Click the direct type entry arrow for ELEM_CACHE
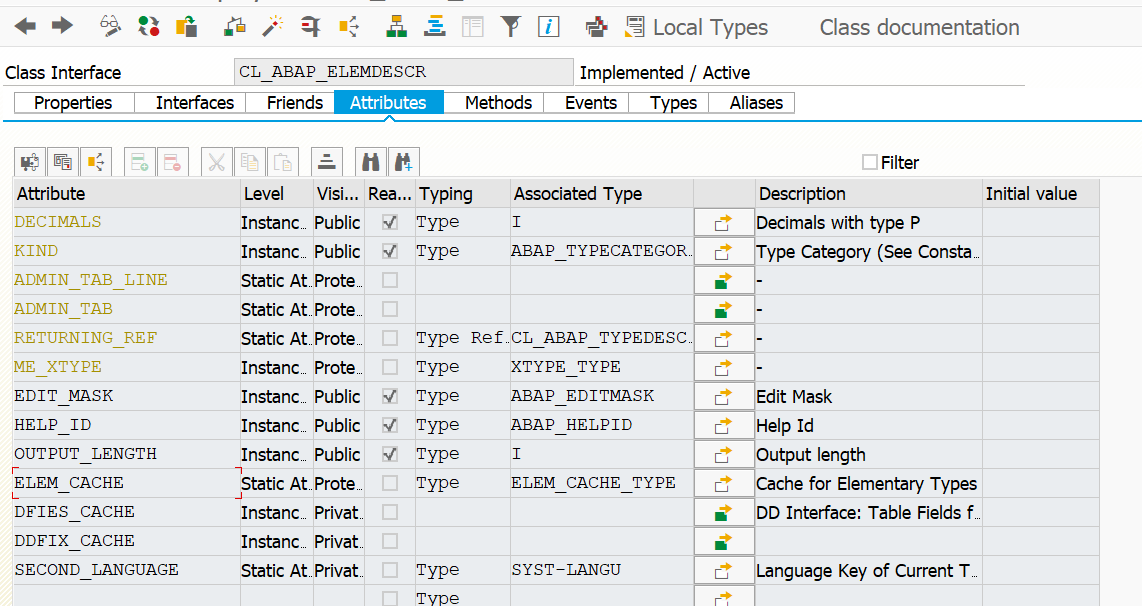 [x=723, y=484]
